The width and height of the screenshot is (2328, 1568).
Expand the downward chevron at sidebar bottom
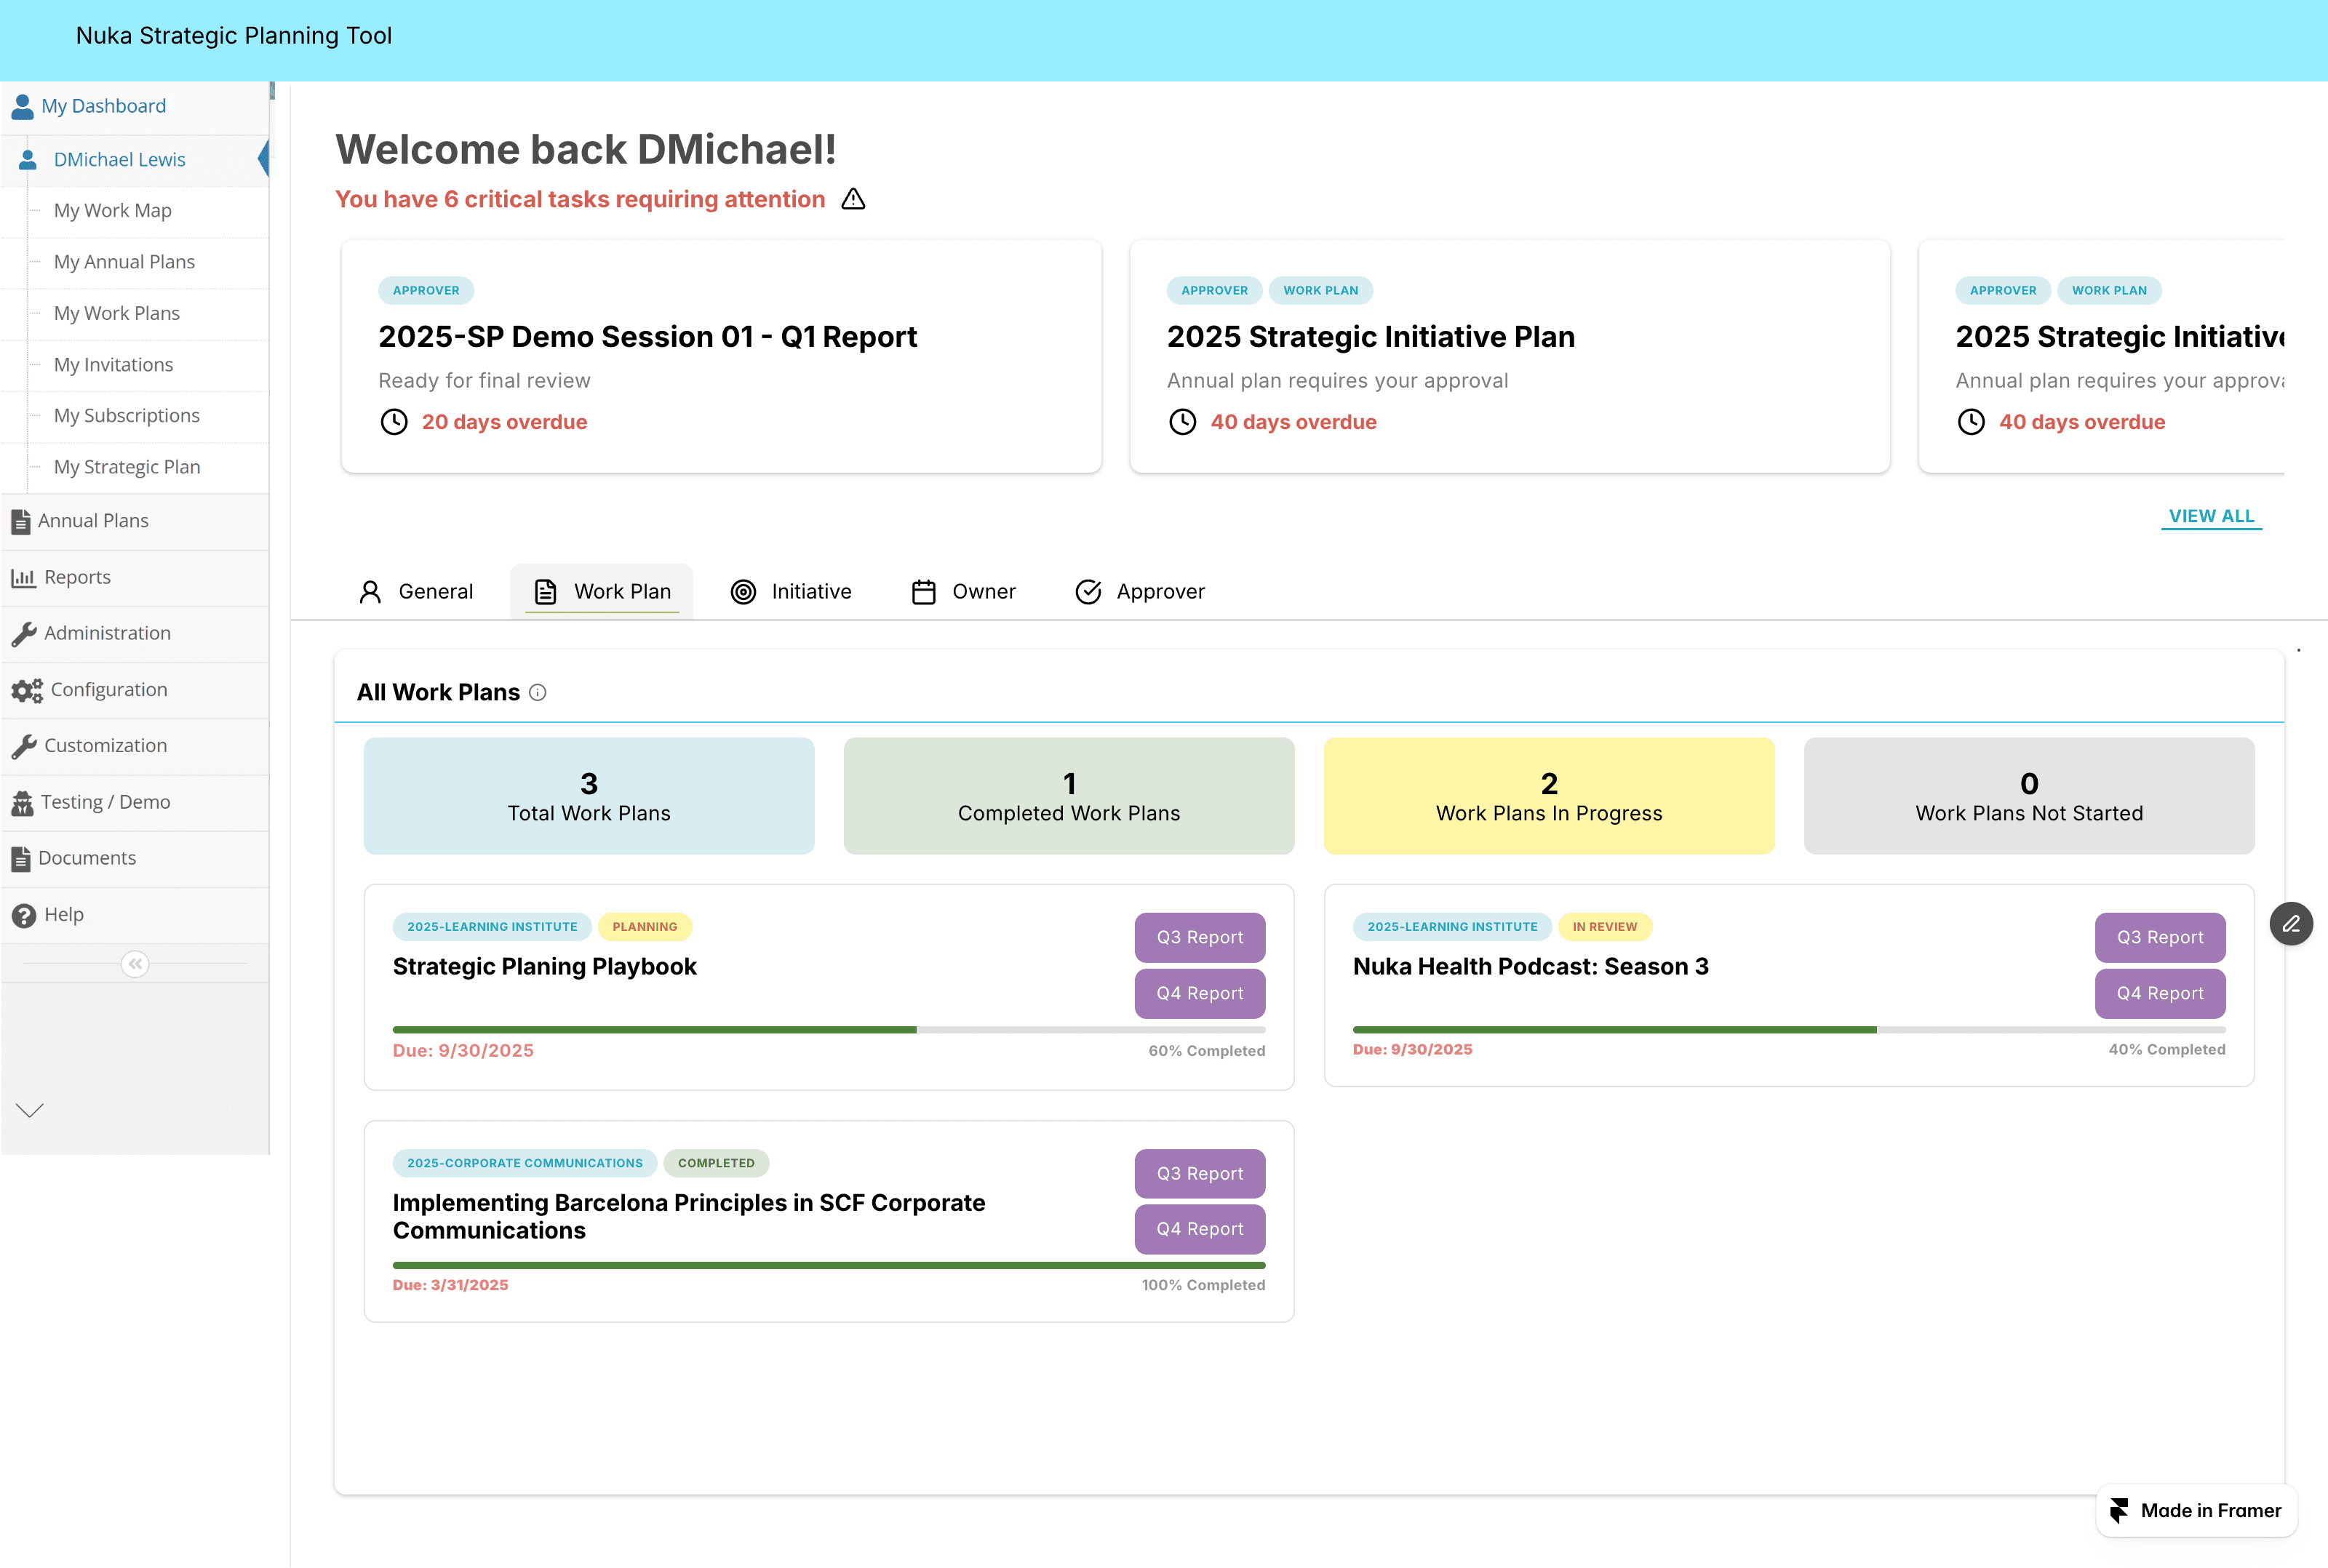pyautogui.click(x=30, y=1110)
